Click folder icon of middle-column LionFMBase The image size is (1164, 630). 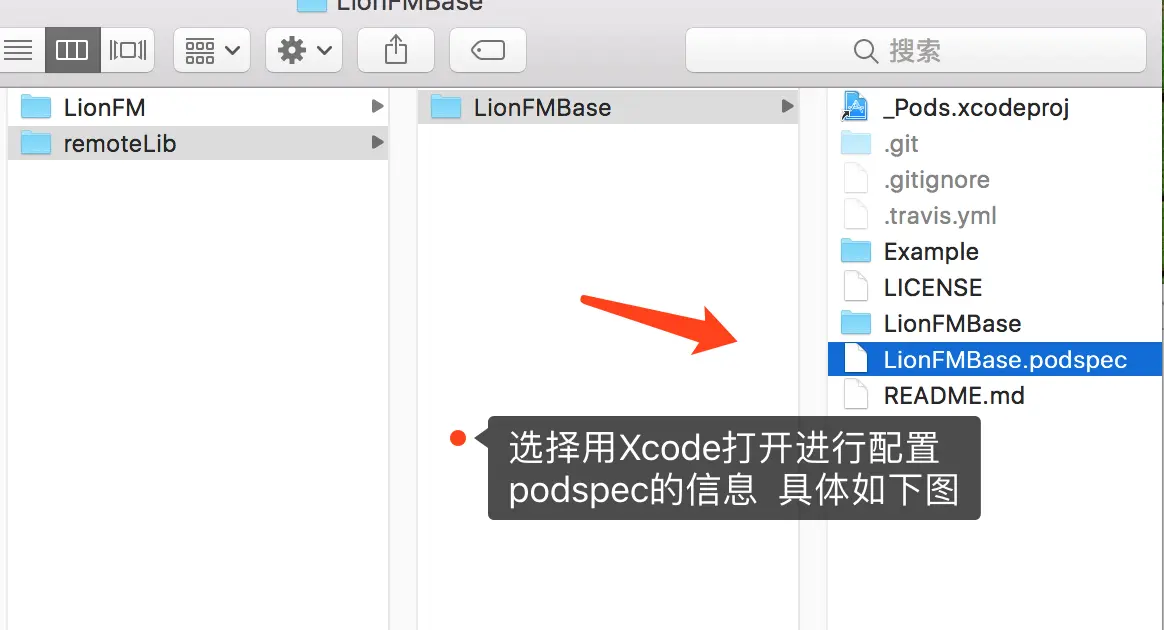[x=446, y=108]
